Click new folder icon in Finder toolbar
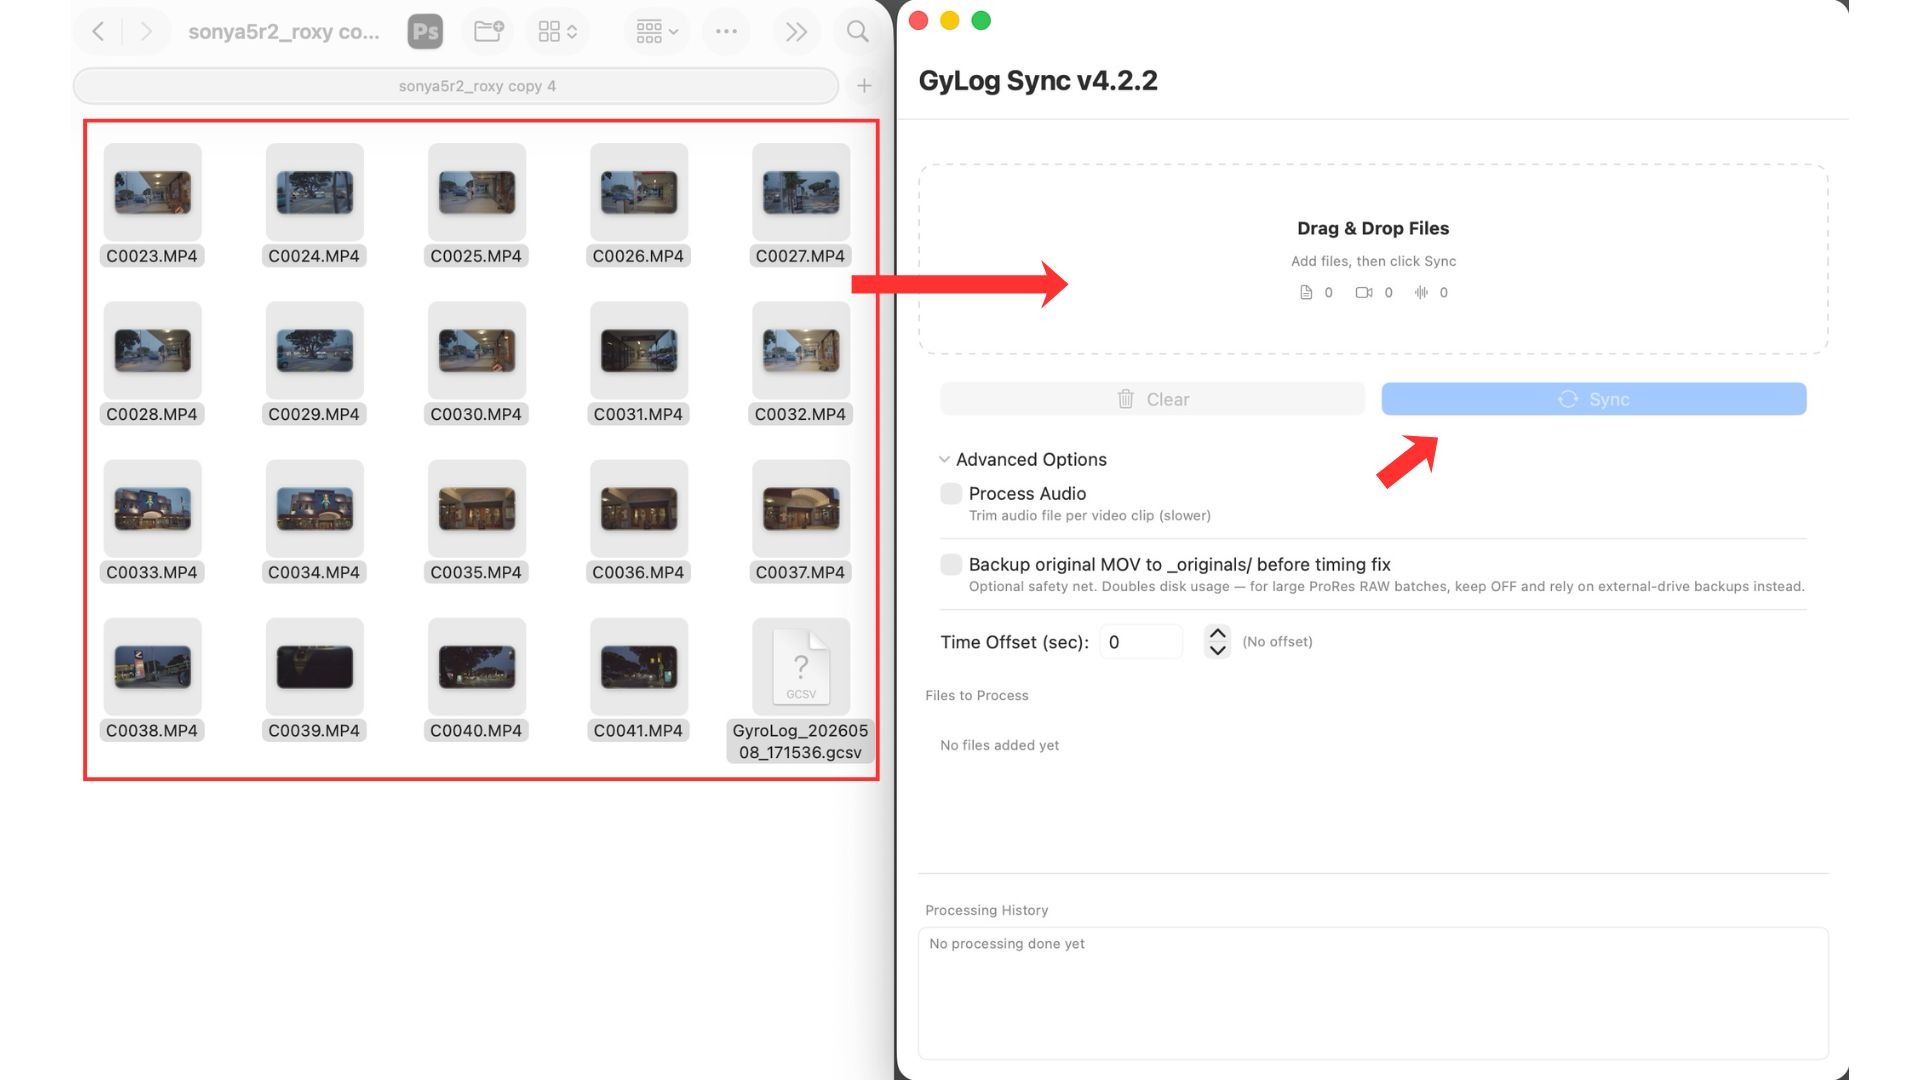This screenshot has width=1920, height=1080. click(x=488, y=31)
